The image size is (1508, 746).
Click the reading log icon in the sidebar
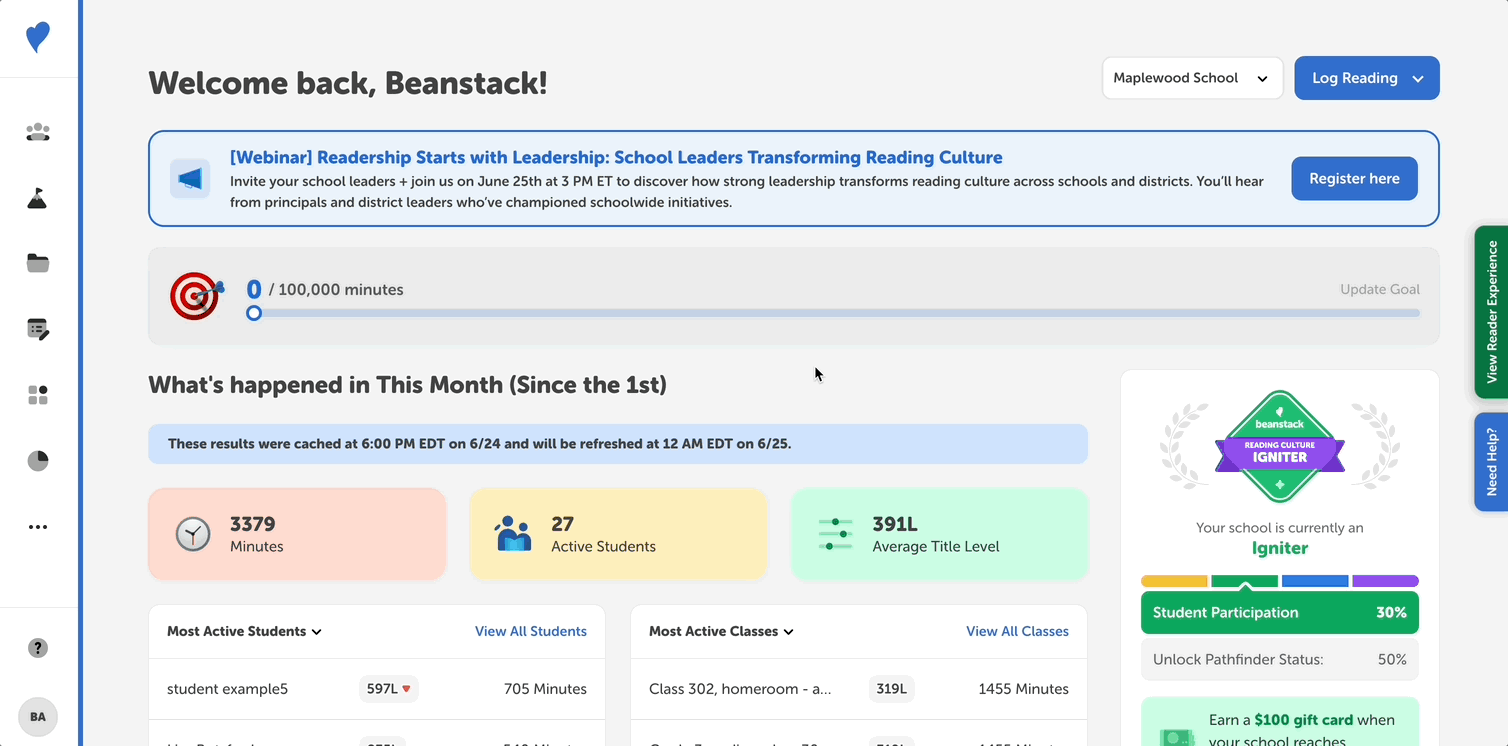[x=38, y=329]
